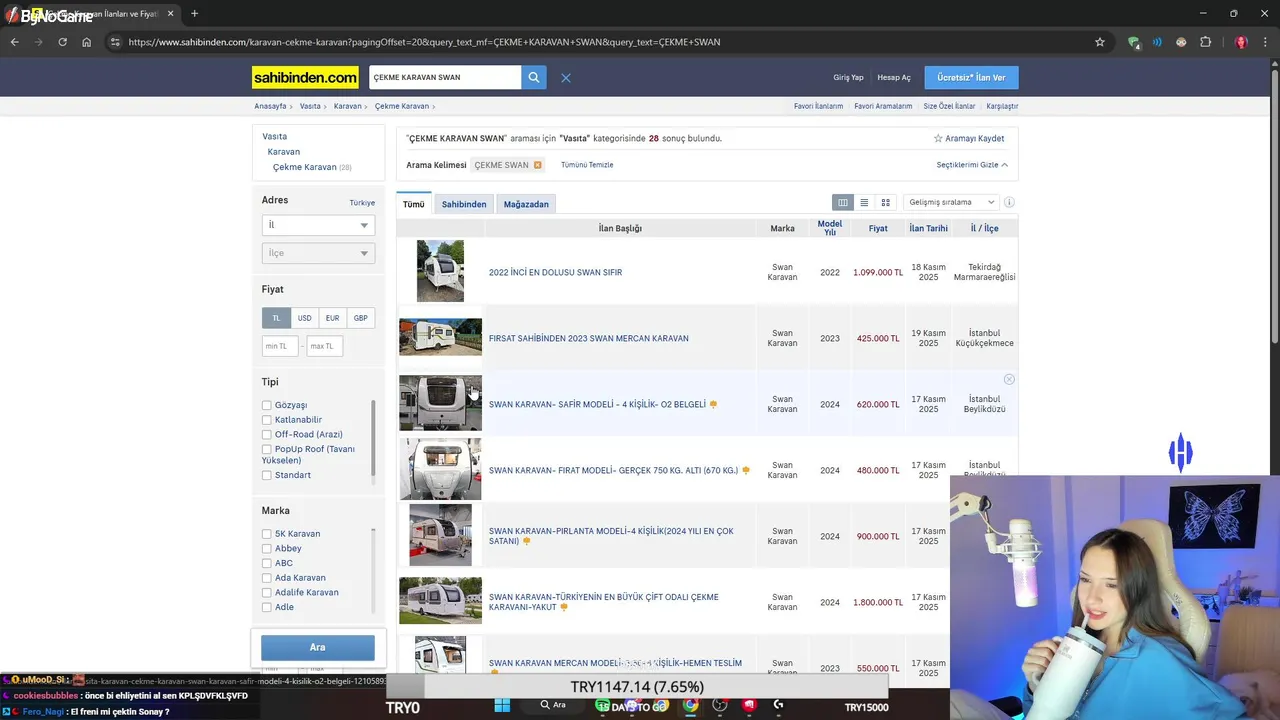Switch to the Sahibinden tab
The height and width of the screenshot is (720, 1280).
click(464, 204)
